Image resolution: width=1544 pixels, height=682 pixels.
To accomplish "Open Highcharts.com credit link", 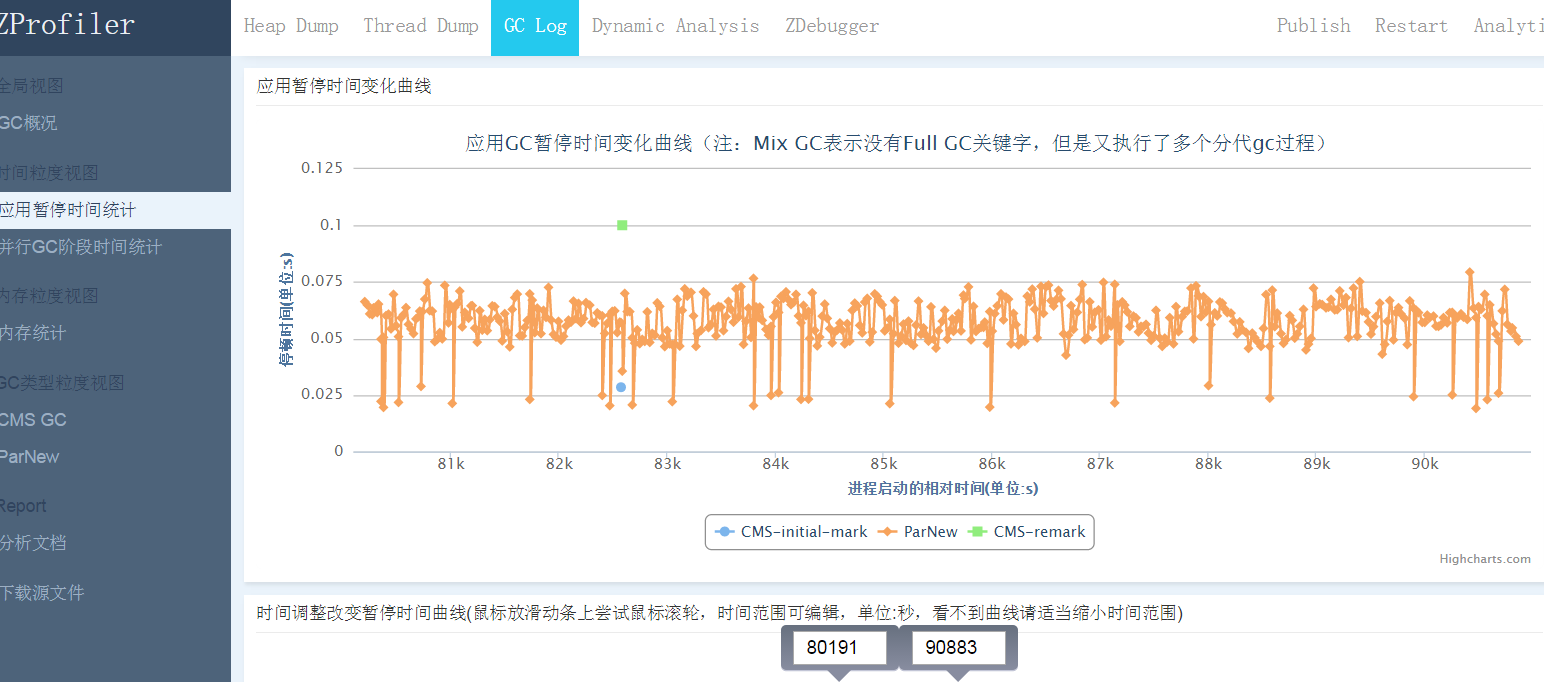I will click(1485, 559).
